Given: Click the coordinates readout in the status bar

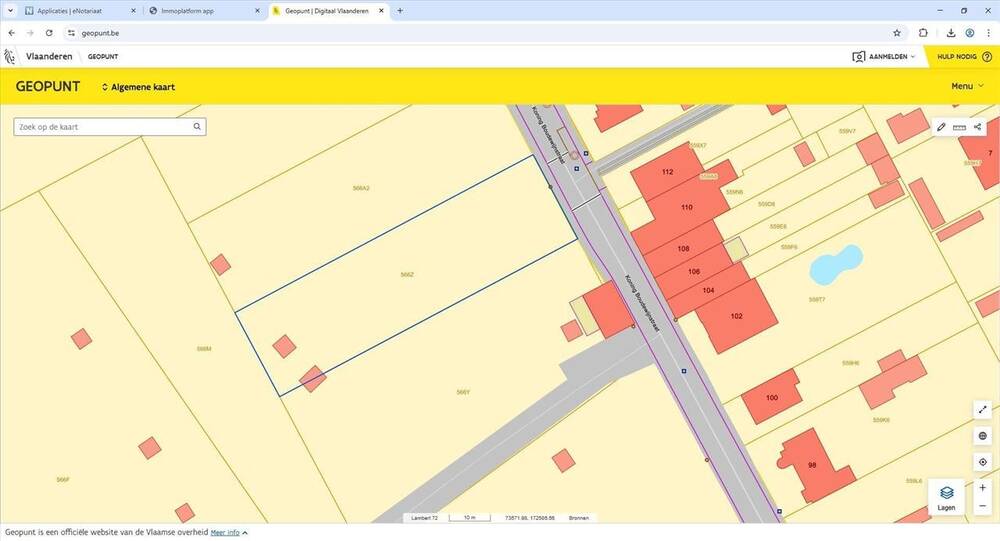Looking at the screenshot, I should [530, 518].
